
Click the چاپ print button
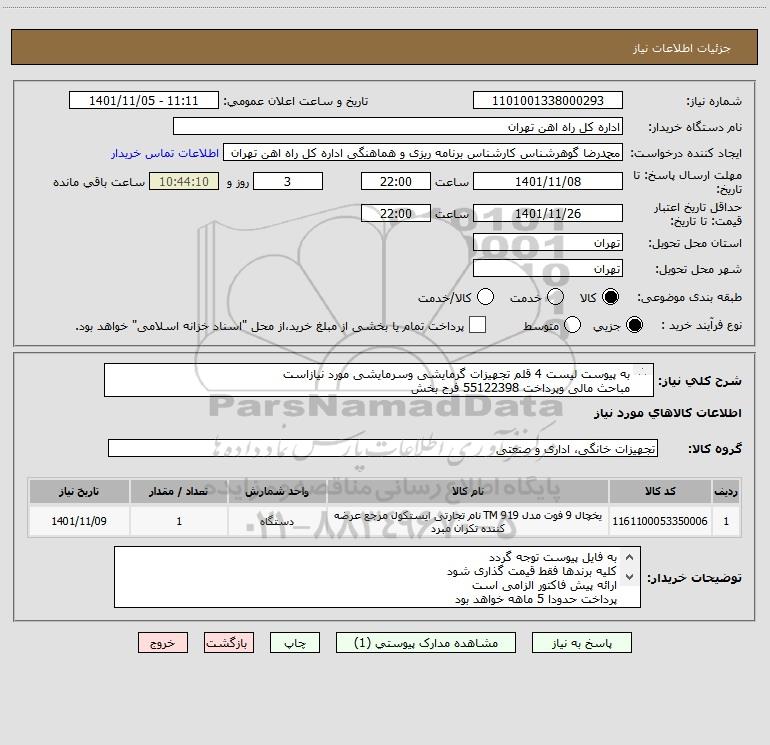(295, 643)
